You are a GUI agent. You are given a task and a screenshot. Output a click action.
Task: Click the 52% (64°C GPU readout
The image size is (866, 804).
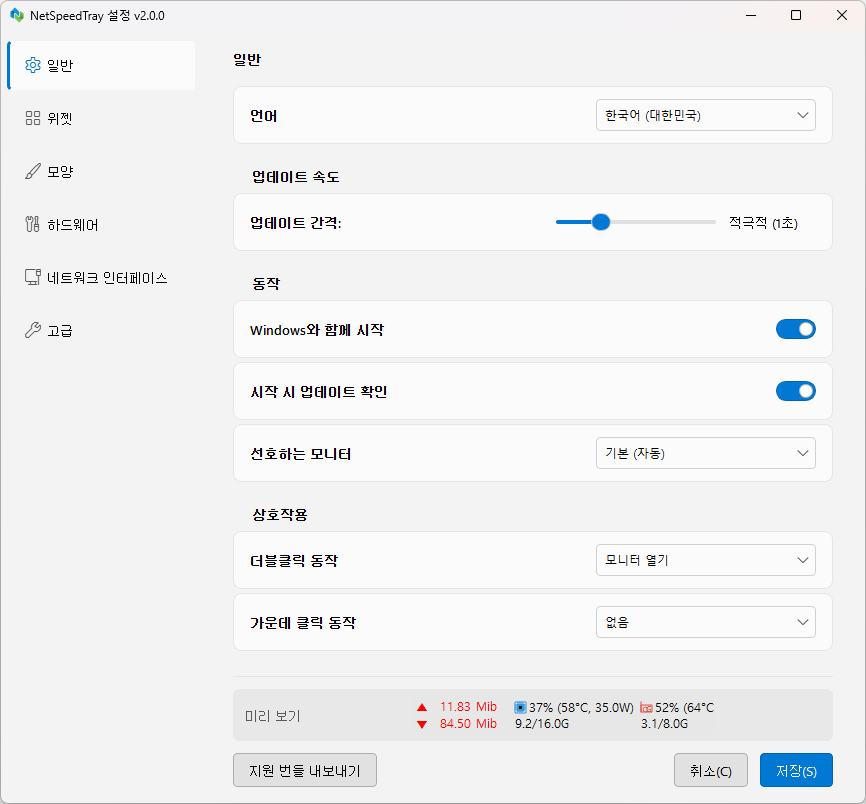[684, 707]
